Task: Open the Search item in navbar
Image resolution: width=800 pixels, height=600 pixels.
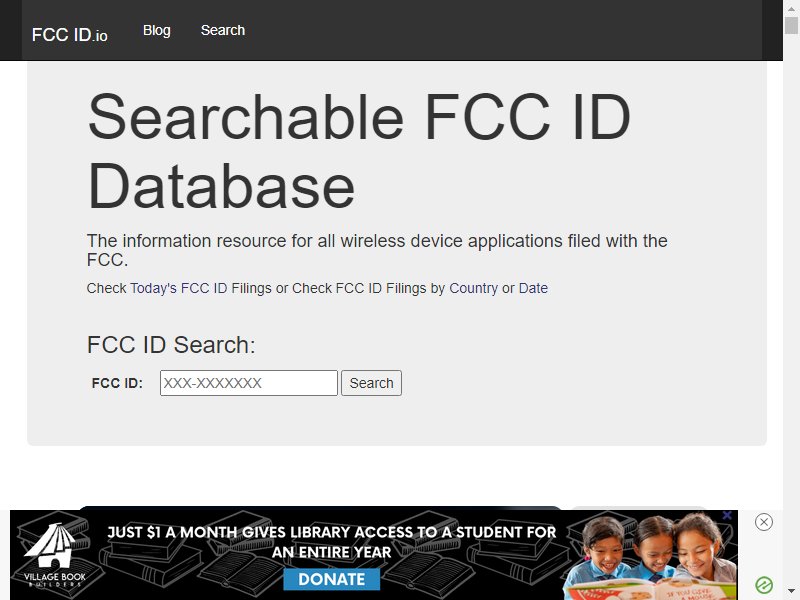Action: (222, 30)
